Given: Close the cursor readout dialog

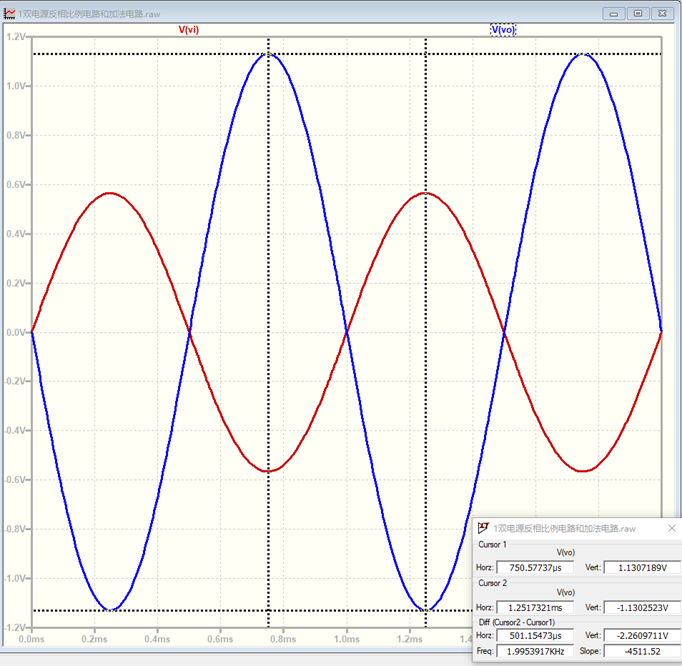Looking at the screenshot, I should 672,528.
